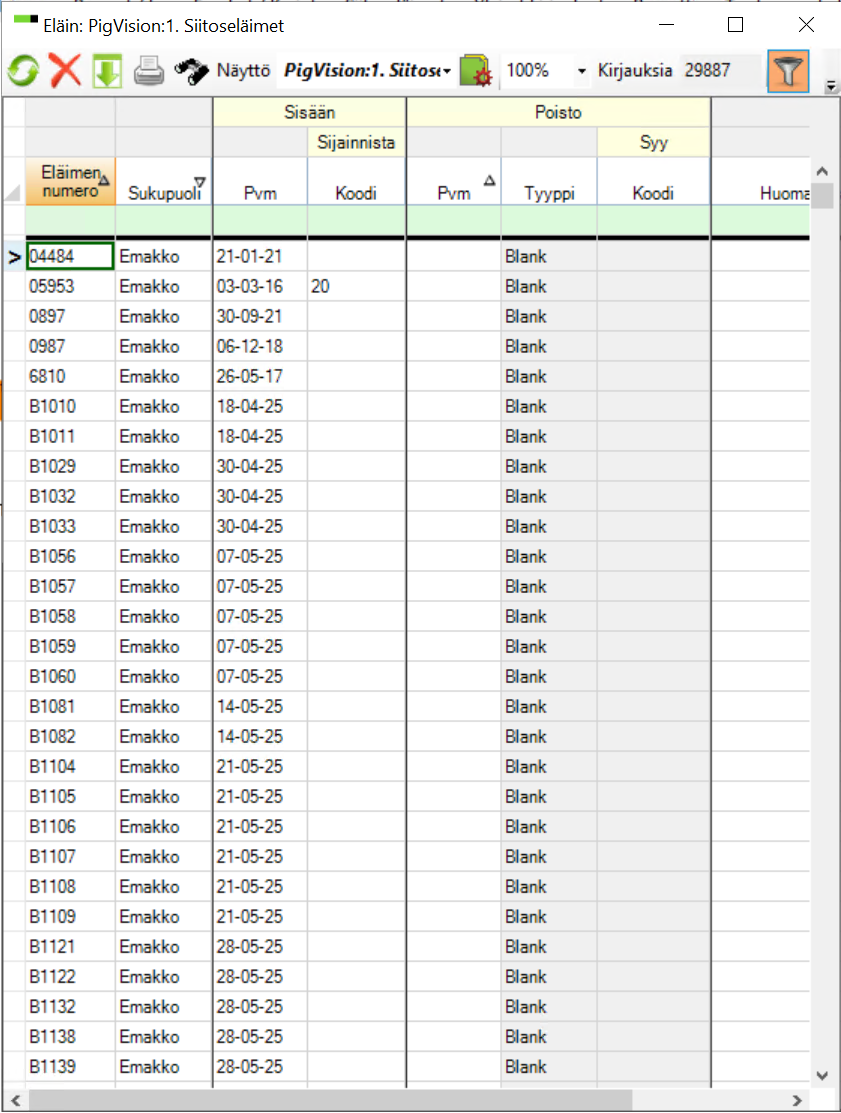Click the vertical scrollbar up arrow
The height and width of the screenshot is (1113, 841).
point(823,171)
